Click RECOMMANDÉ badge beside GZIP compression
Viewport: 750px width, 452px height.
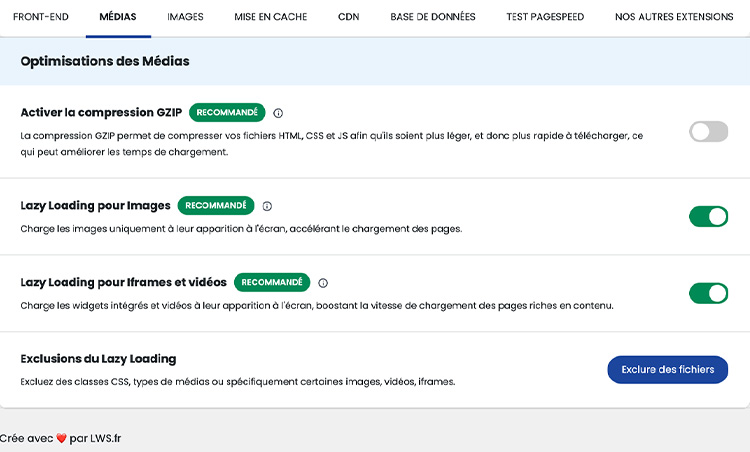[x=227, y=112]
